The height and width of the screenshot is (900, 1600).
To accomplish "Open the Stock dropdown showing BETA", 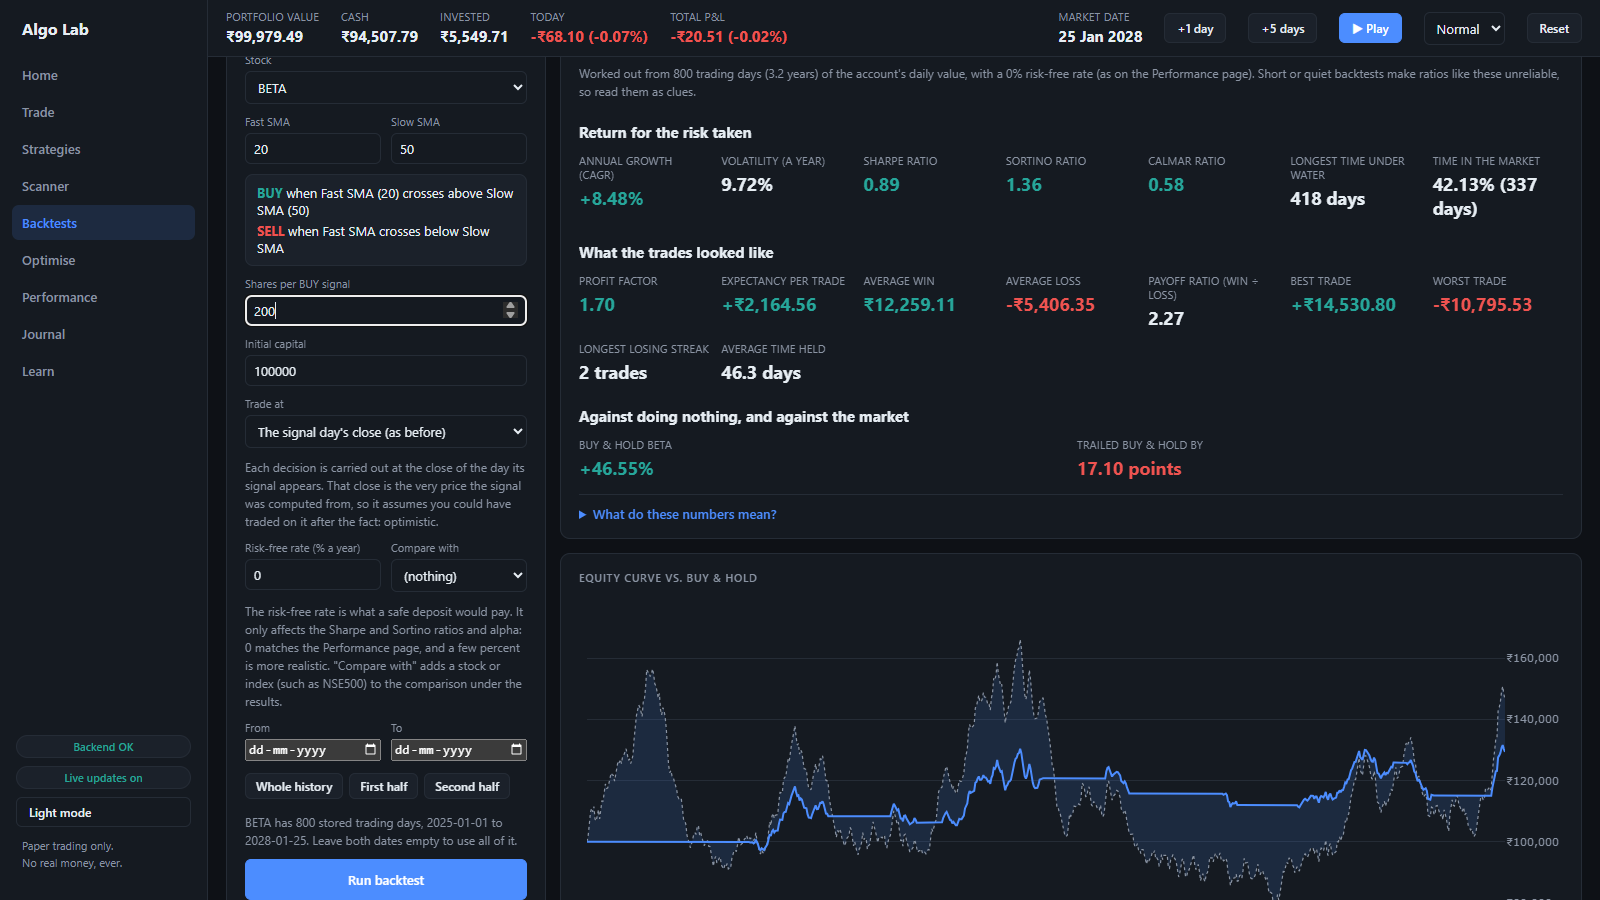I will click(386, 88).
